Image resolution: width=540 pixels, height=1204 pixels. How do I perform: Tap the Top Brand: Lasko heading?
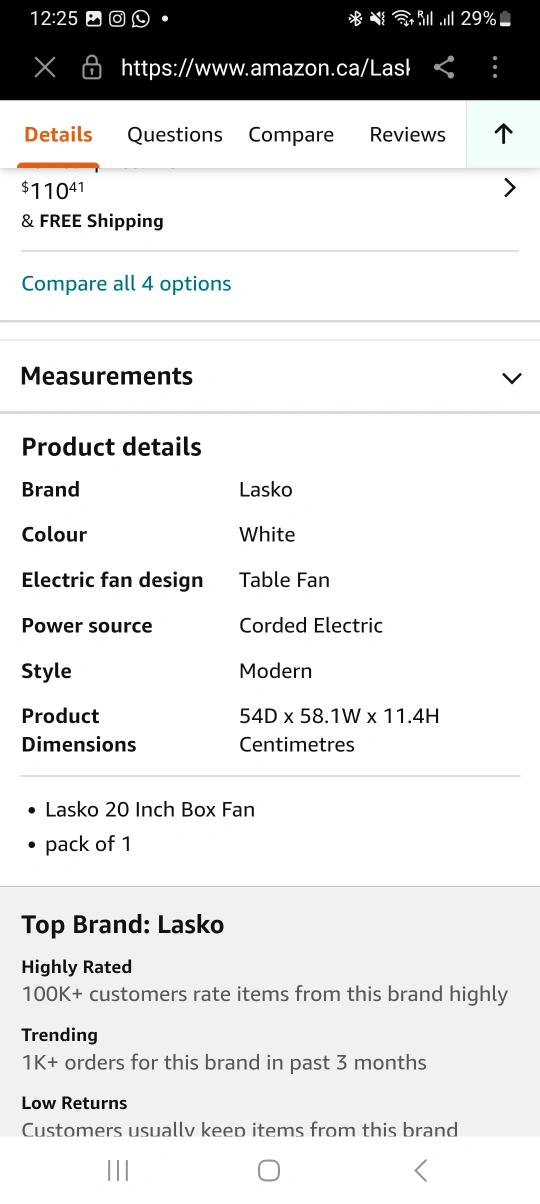click(x=123, y=925)
